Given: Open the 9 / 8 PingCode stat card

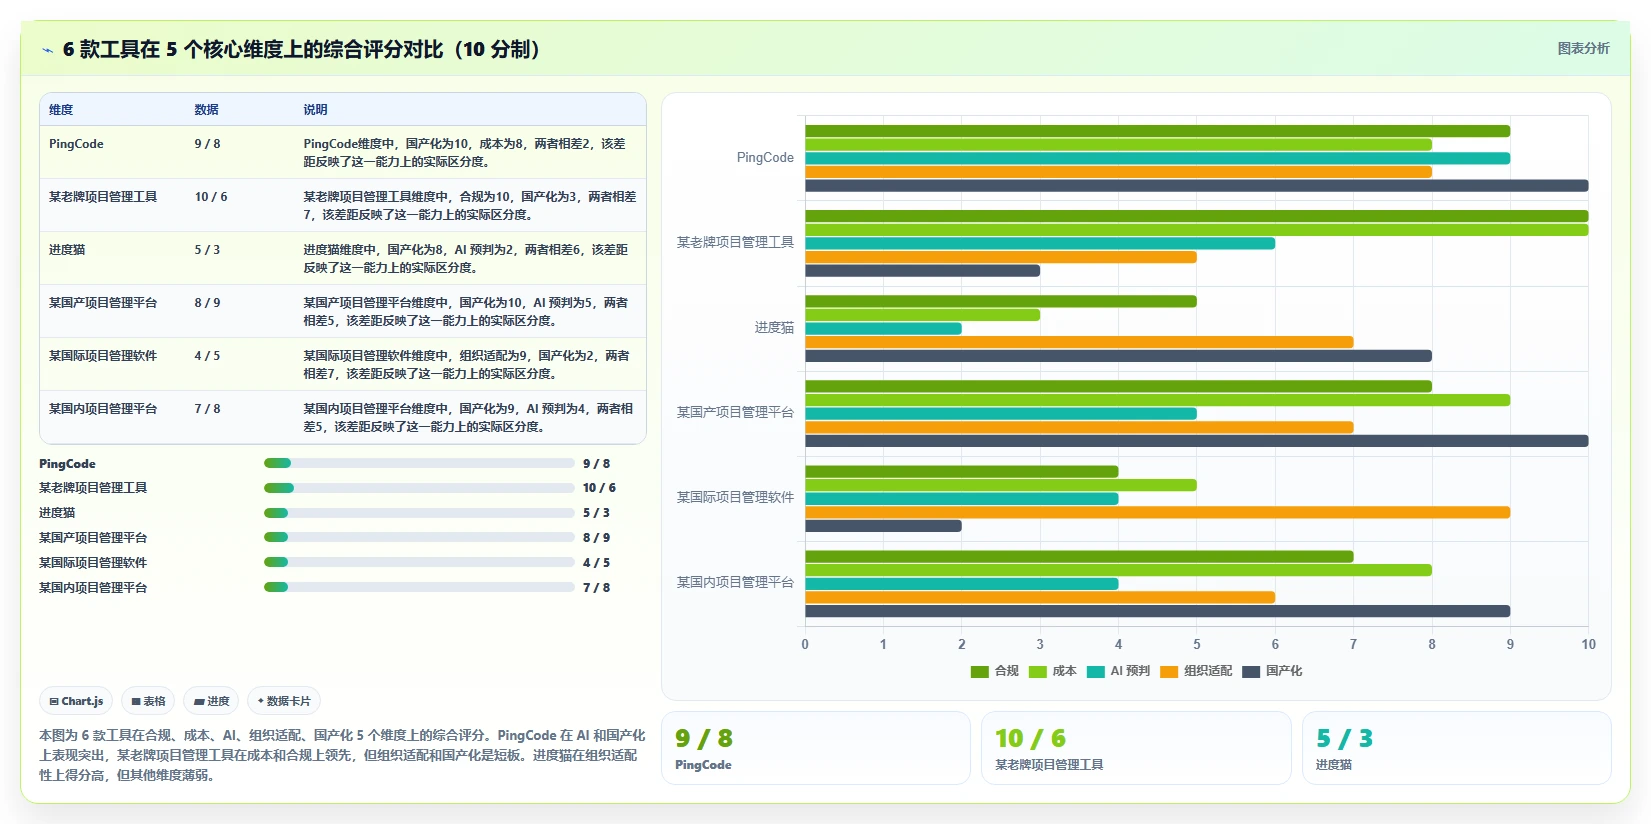Looking at the screenshot, I should pyautogui.click(x=815, y=748).
